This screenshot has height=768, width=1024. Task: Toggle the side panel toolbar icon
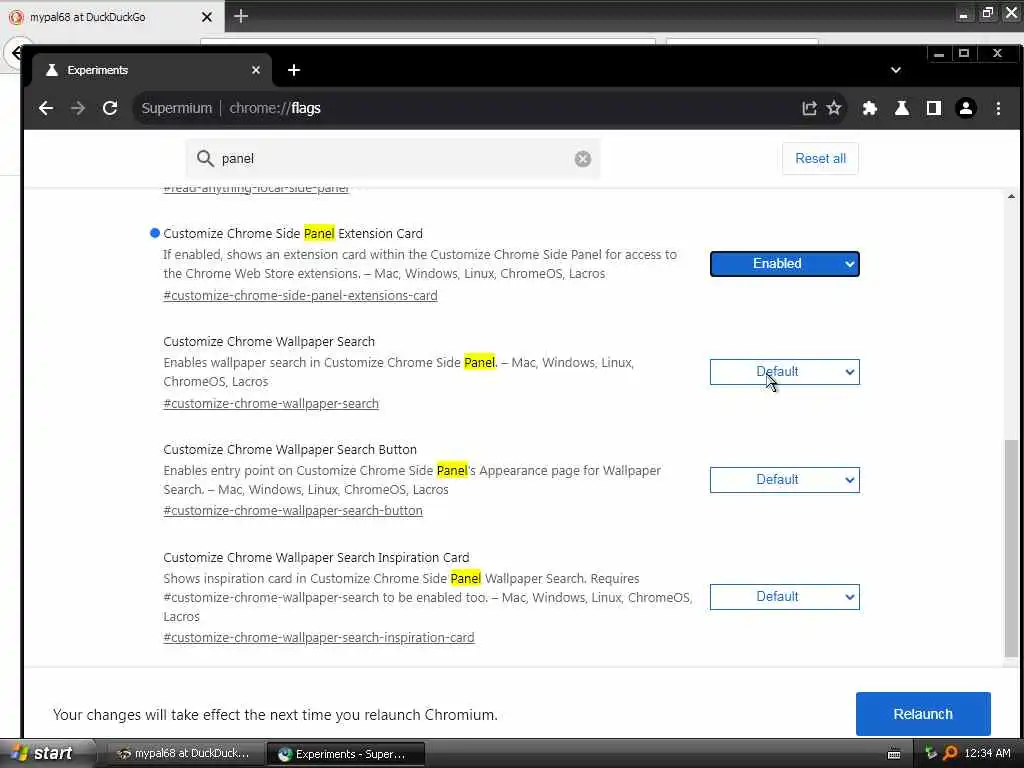(x=934, y=108)
